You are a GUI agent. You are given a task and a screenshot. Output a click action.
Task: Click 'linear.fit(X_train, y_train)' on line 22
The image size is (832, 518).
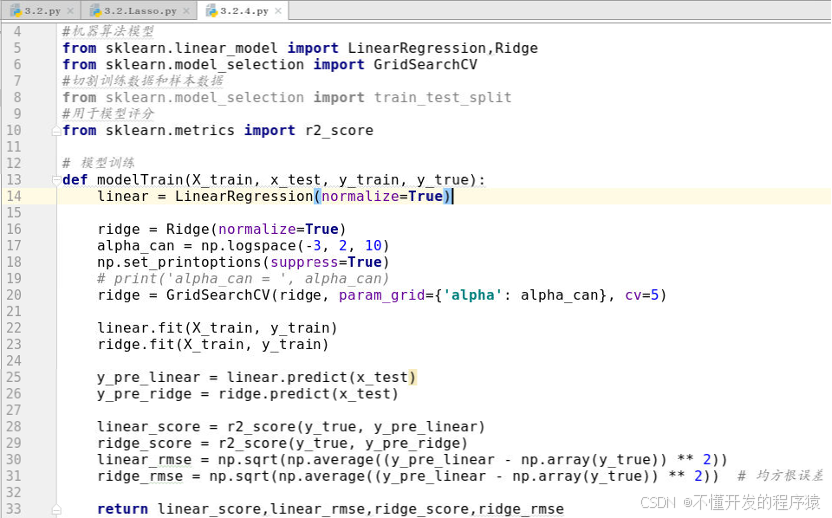tap(217, 328)
